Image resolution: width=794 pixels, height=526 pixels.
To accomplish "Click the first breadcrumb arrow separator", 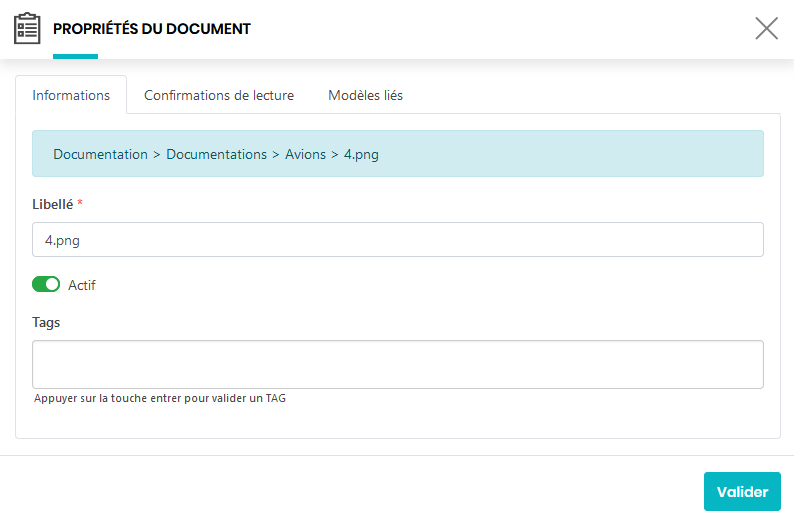I will coord(157,155).
